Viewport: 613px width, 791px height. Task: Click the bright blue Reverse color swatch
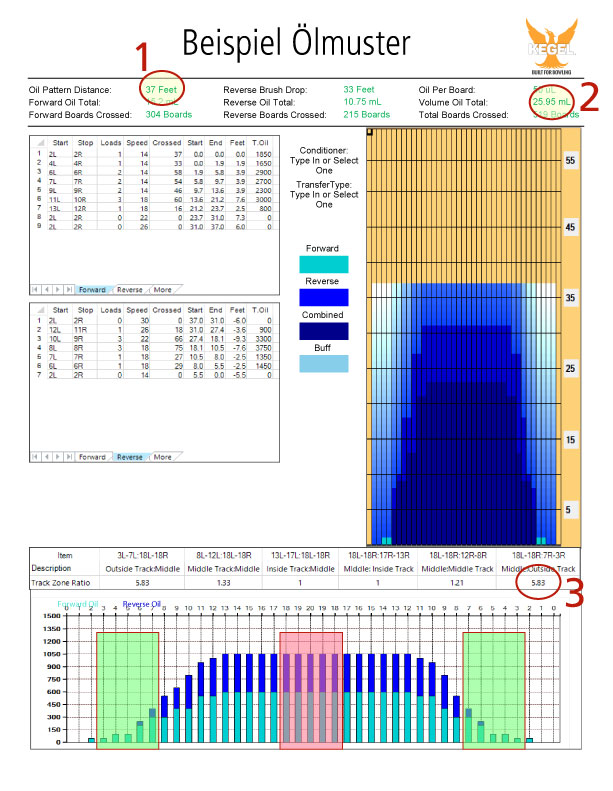[x=324, y=298]
